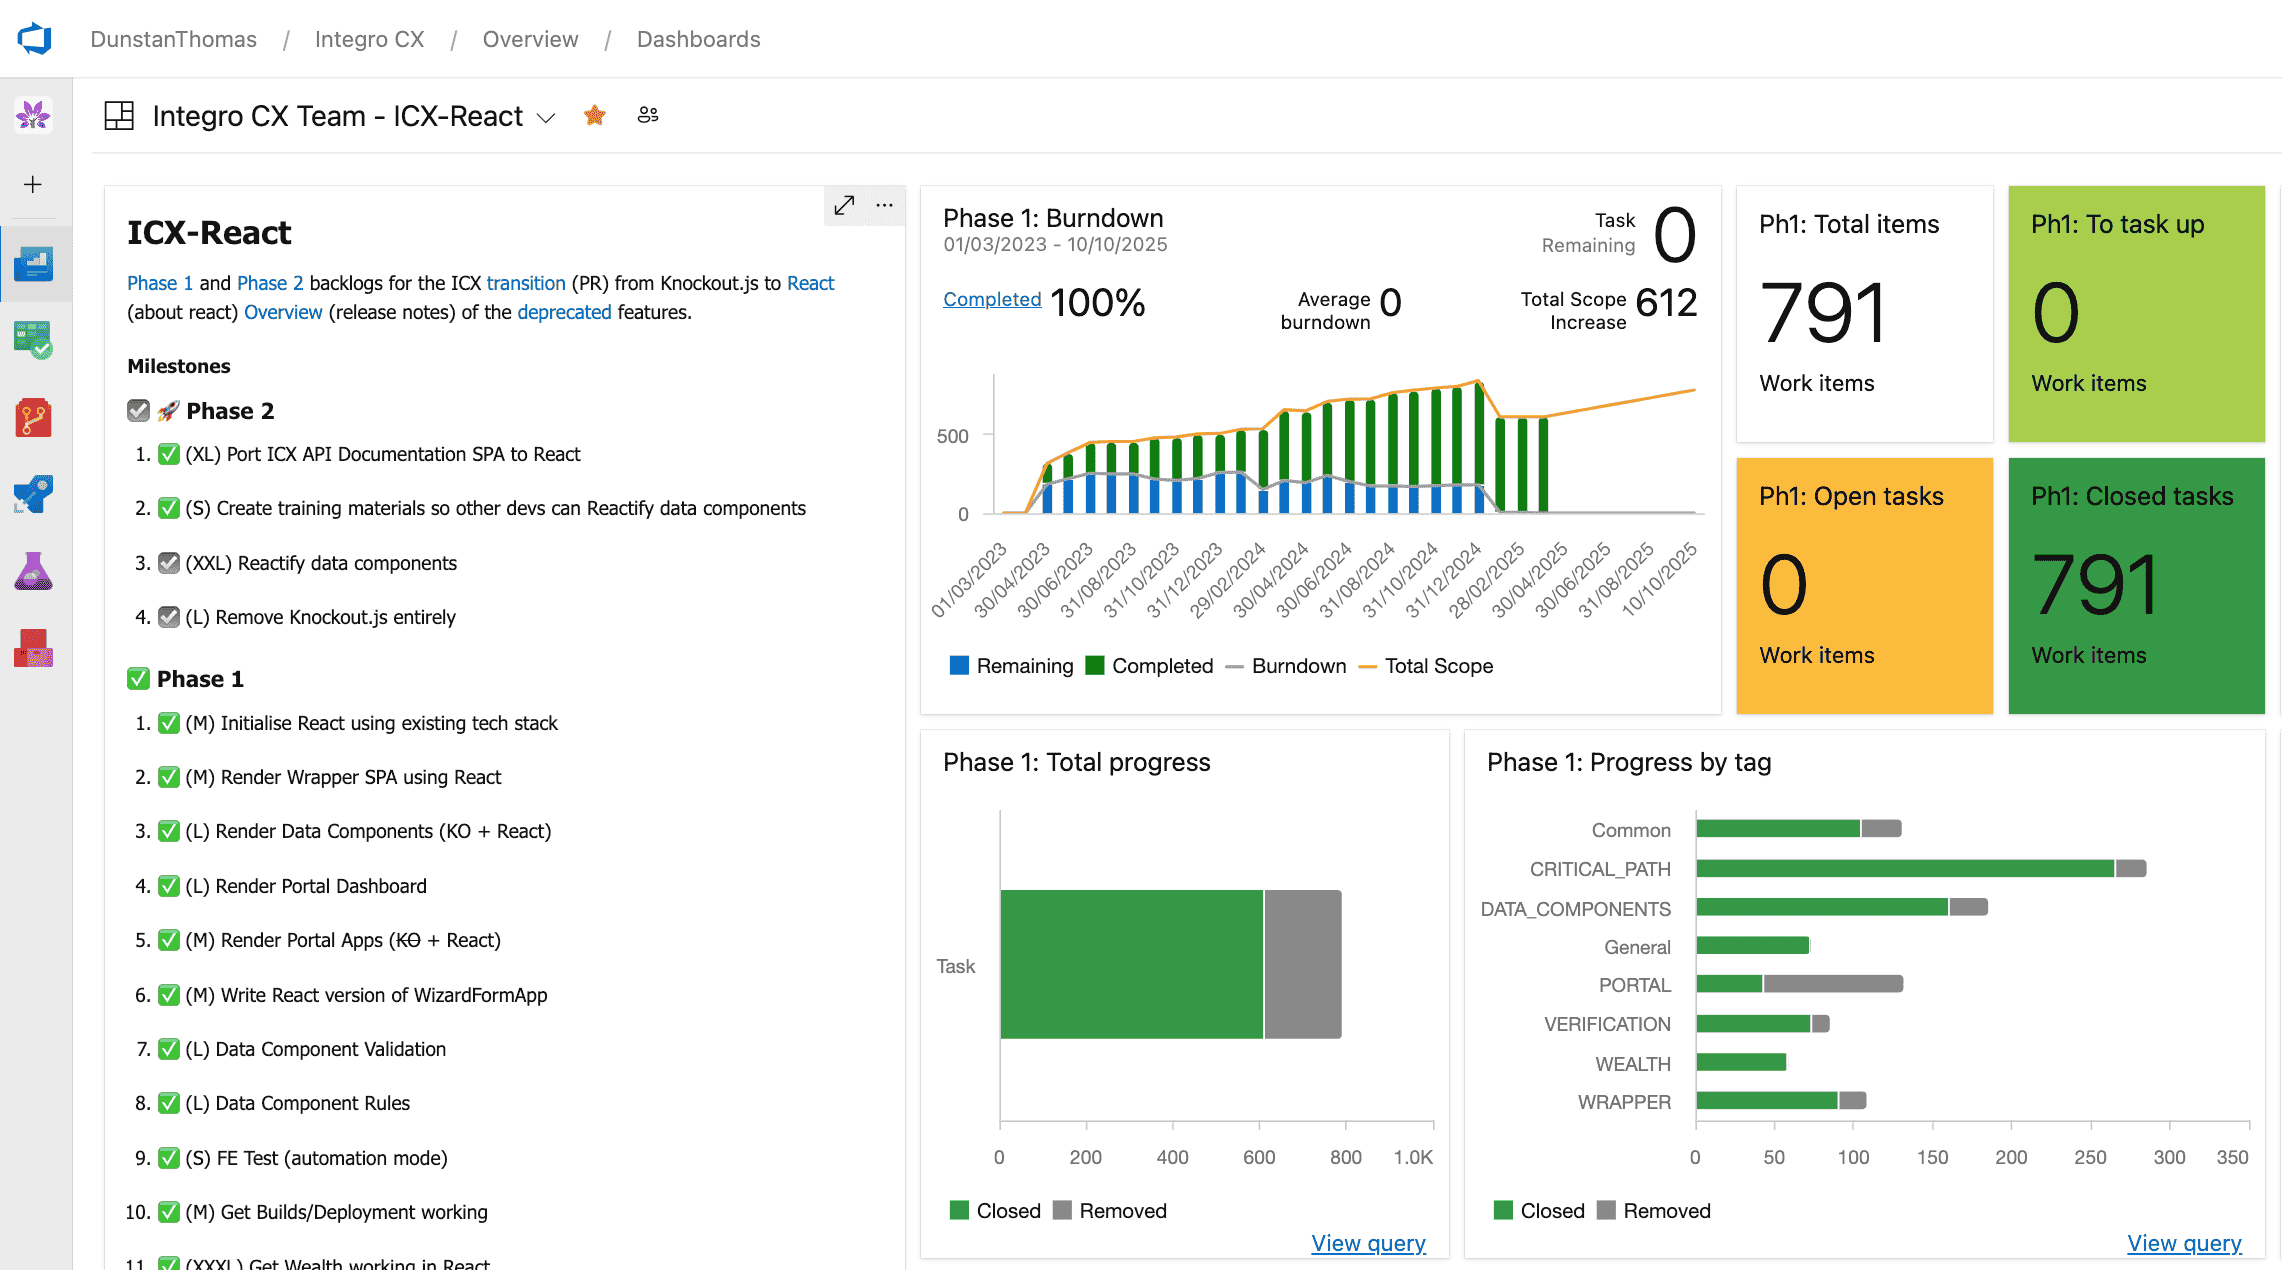Image resolution: width=2282 pixels, height=1270 pixels.
Task: Click the PORTAL removed gray bar segment
Action: tap(1833, 984)
